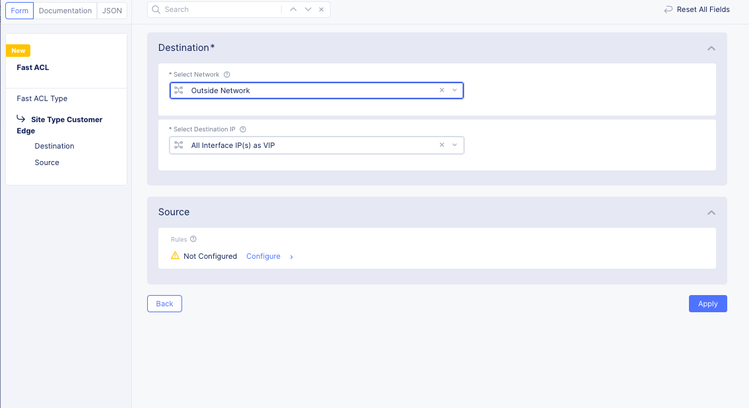Click the search magnifier icon
The width and height of the screenshot is (749, 408).
(156, 10)
